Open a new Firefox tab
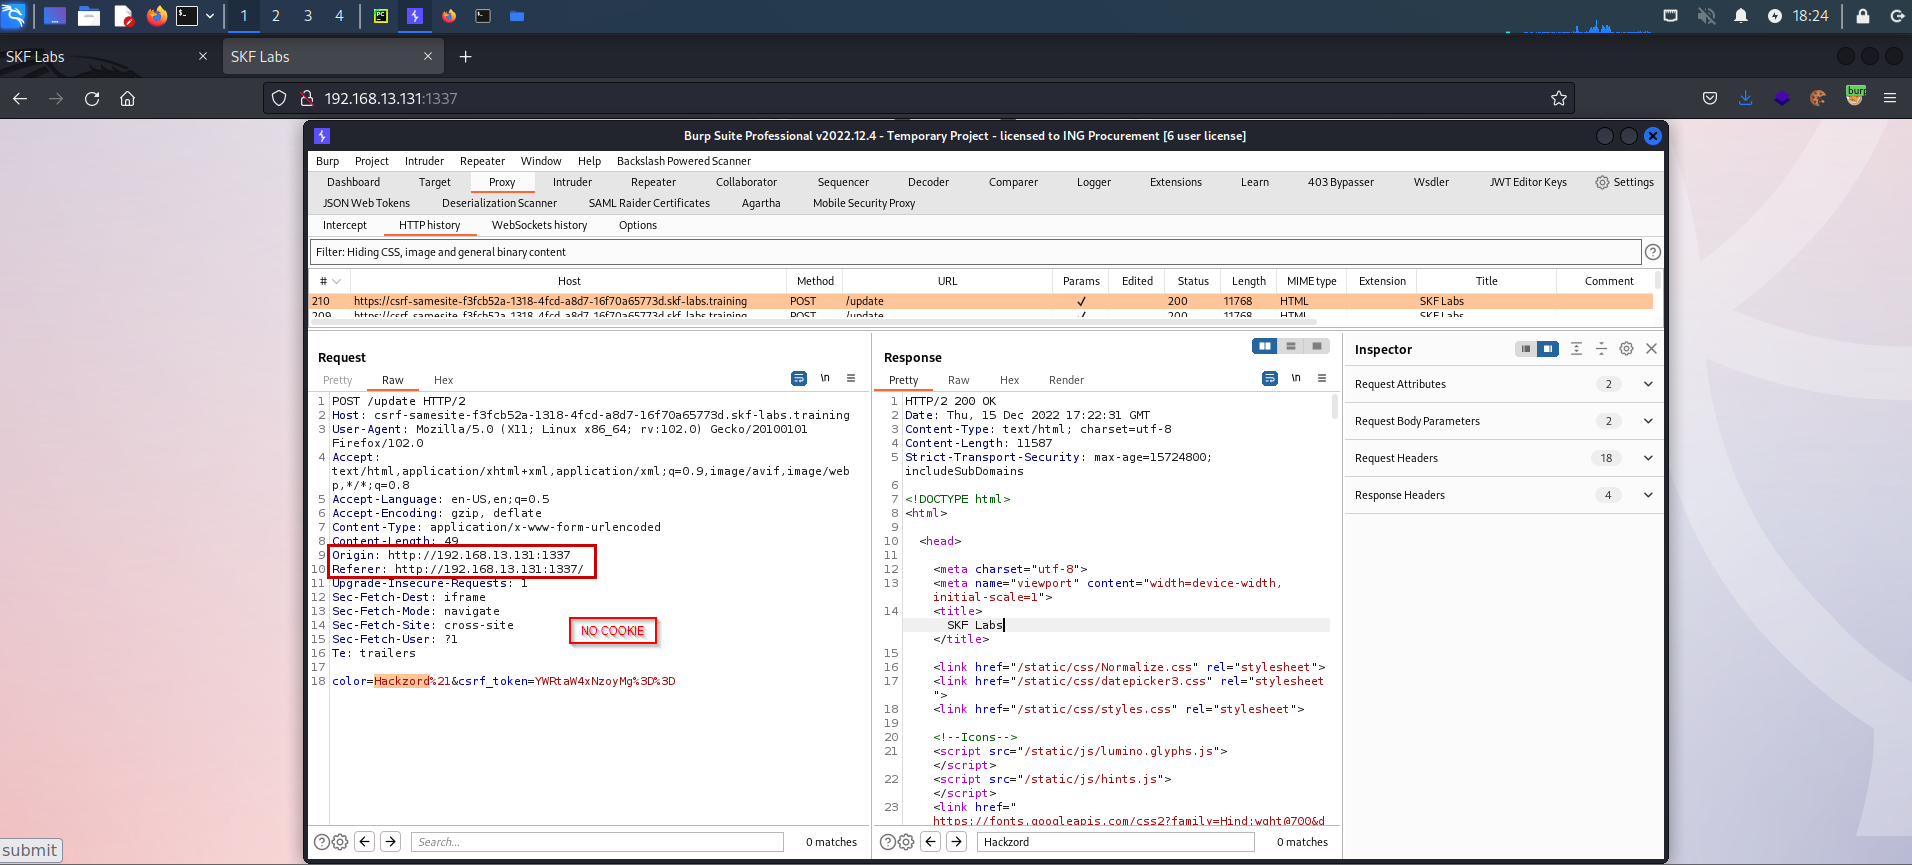Image resolution: width=1912 pixels, height=865 pixels. click(x=465, y=57)
